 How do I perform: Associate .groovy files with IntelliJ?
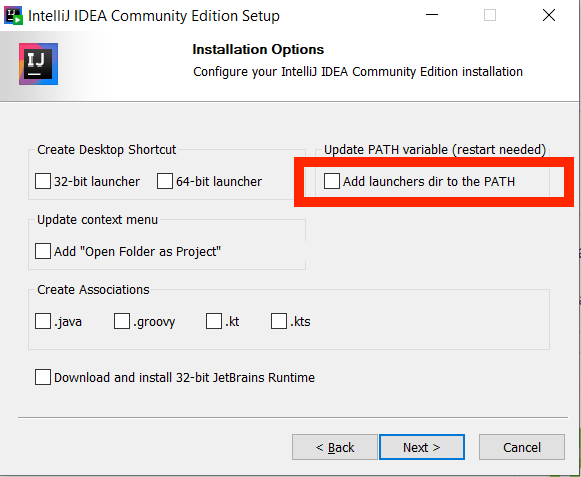pos(122,321)
